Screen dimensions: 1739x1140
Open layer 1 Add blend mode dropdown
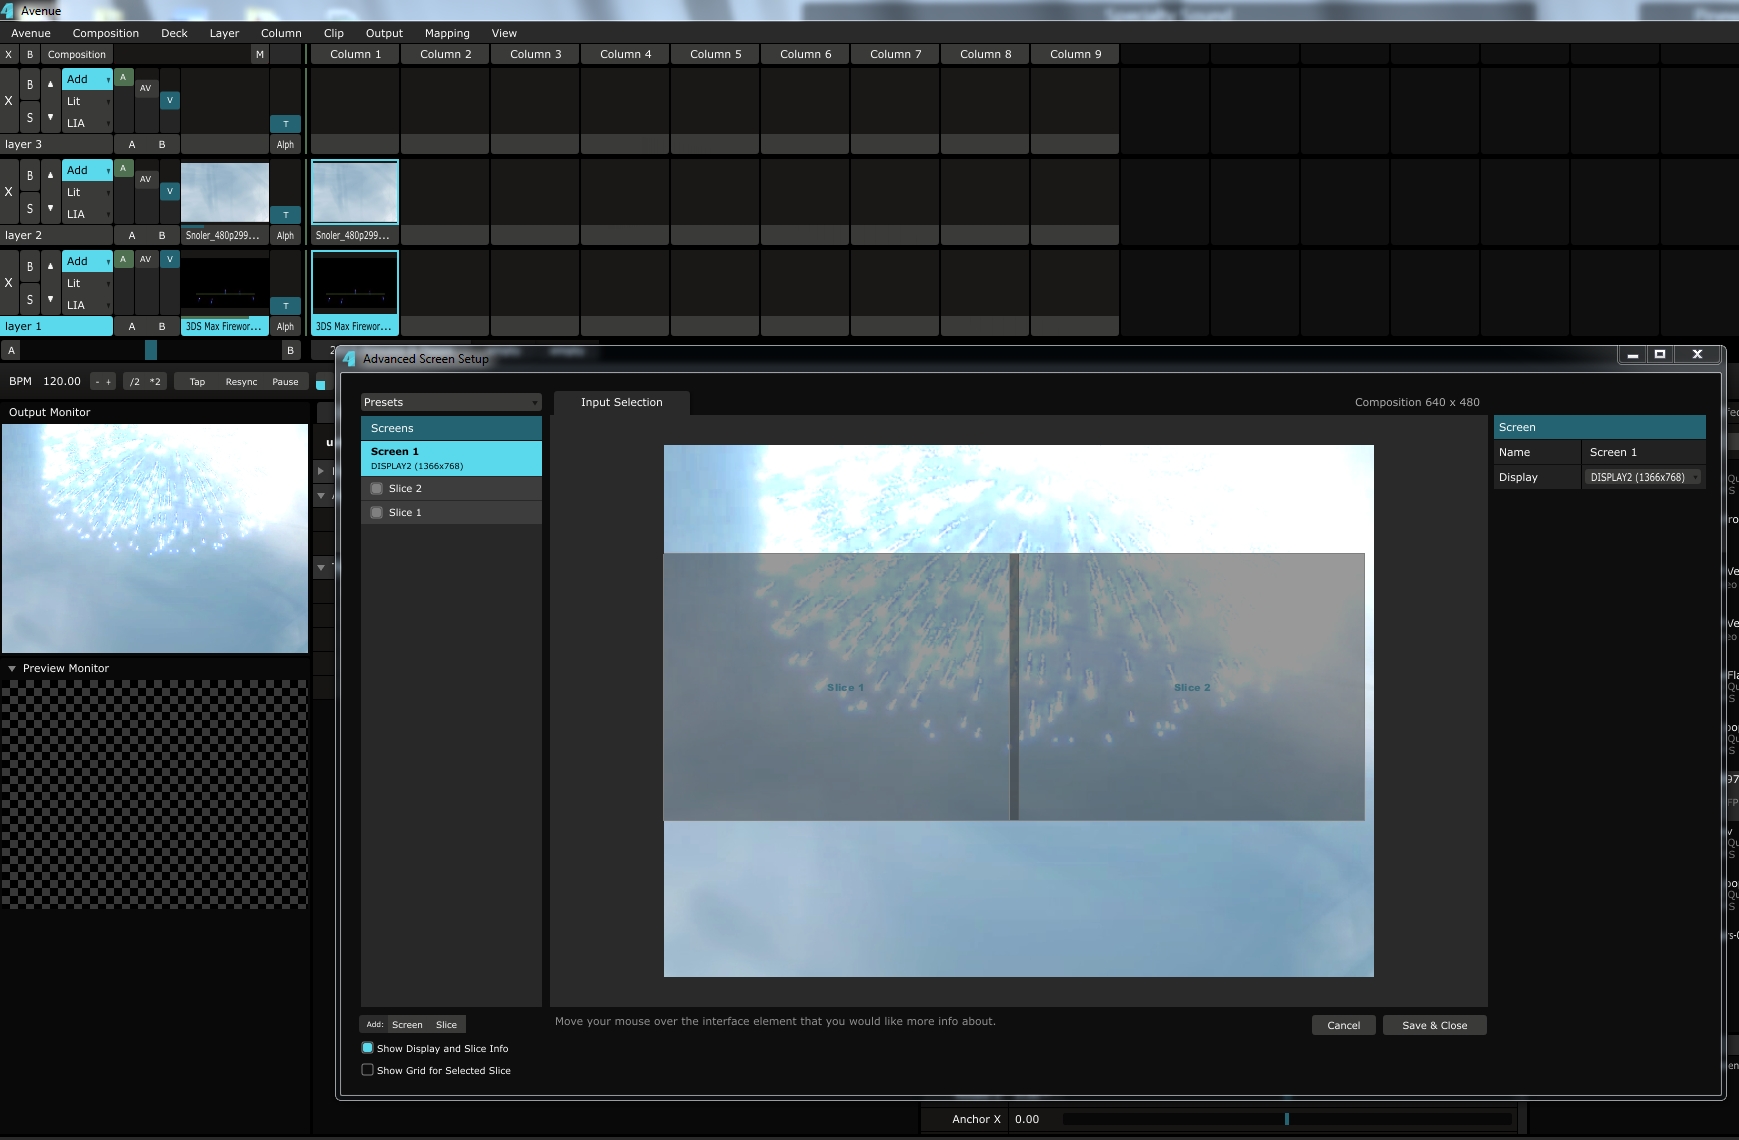(x=87, y=261)
